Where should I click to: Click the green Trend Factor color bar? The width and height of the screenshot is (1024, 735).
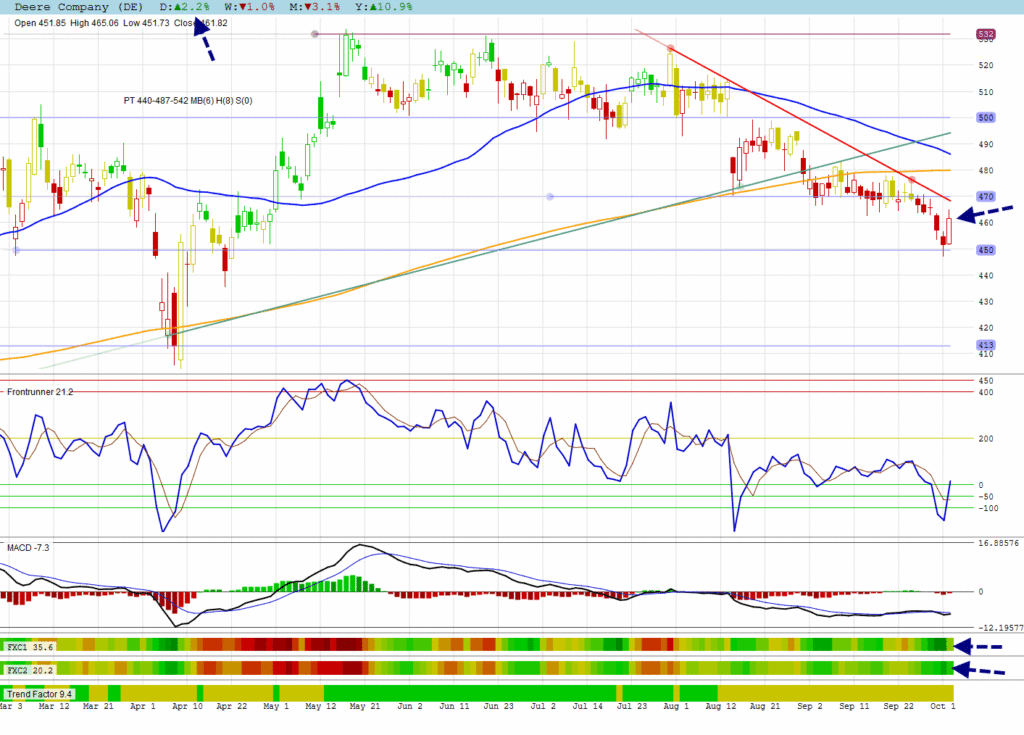[470, 693]
